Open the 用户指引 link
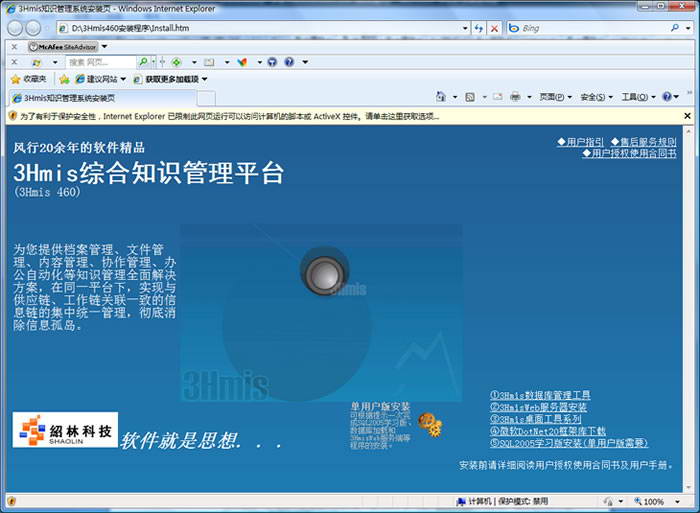 pyautogui.click(x=580, y=142)
